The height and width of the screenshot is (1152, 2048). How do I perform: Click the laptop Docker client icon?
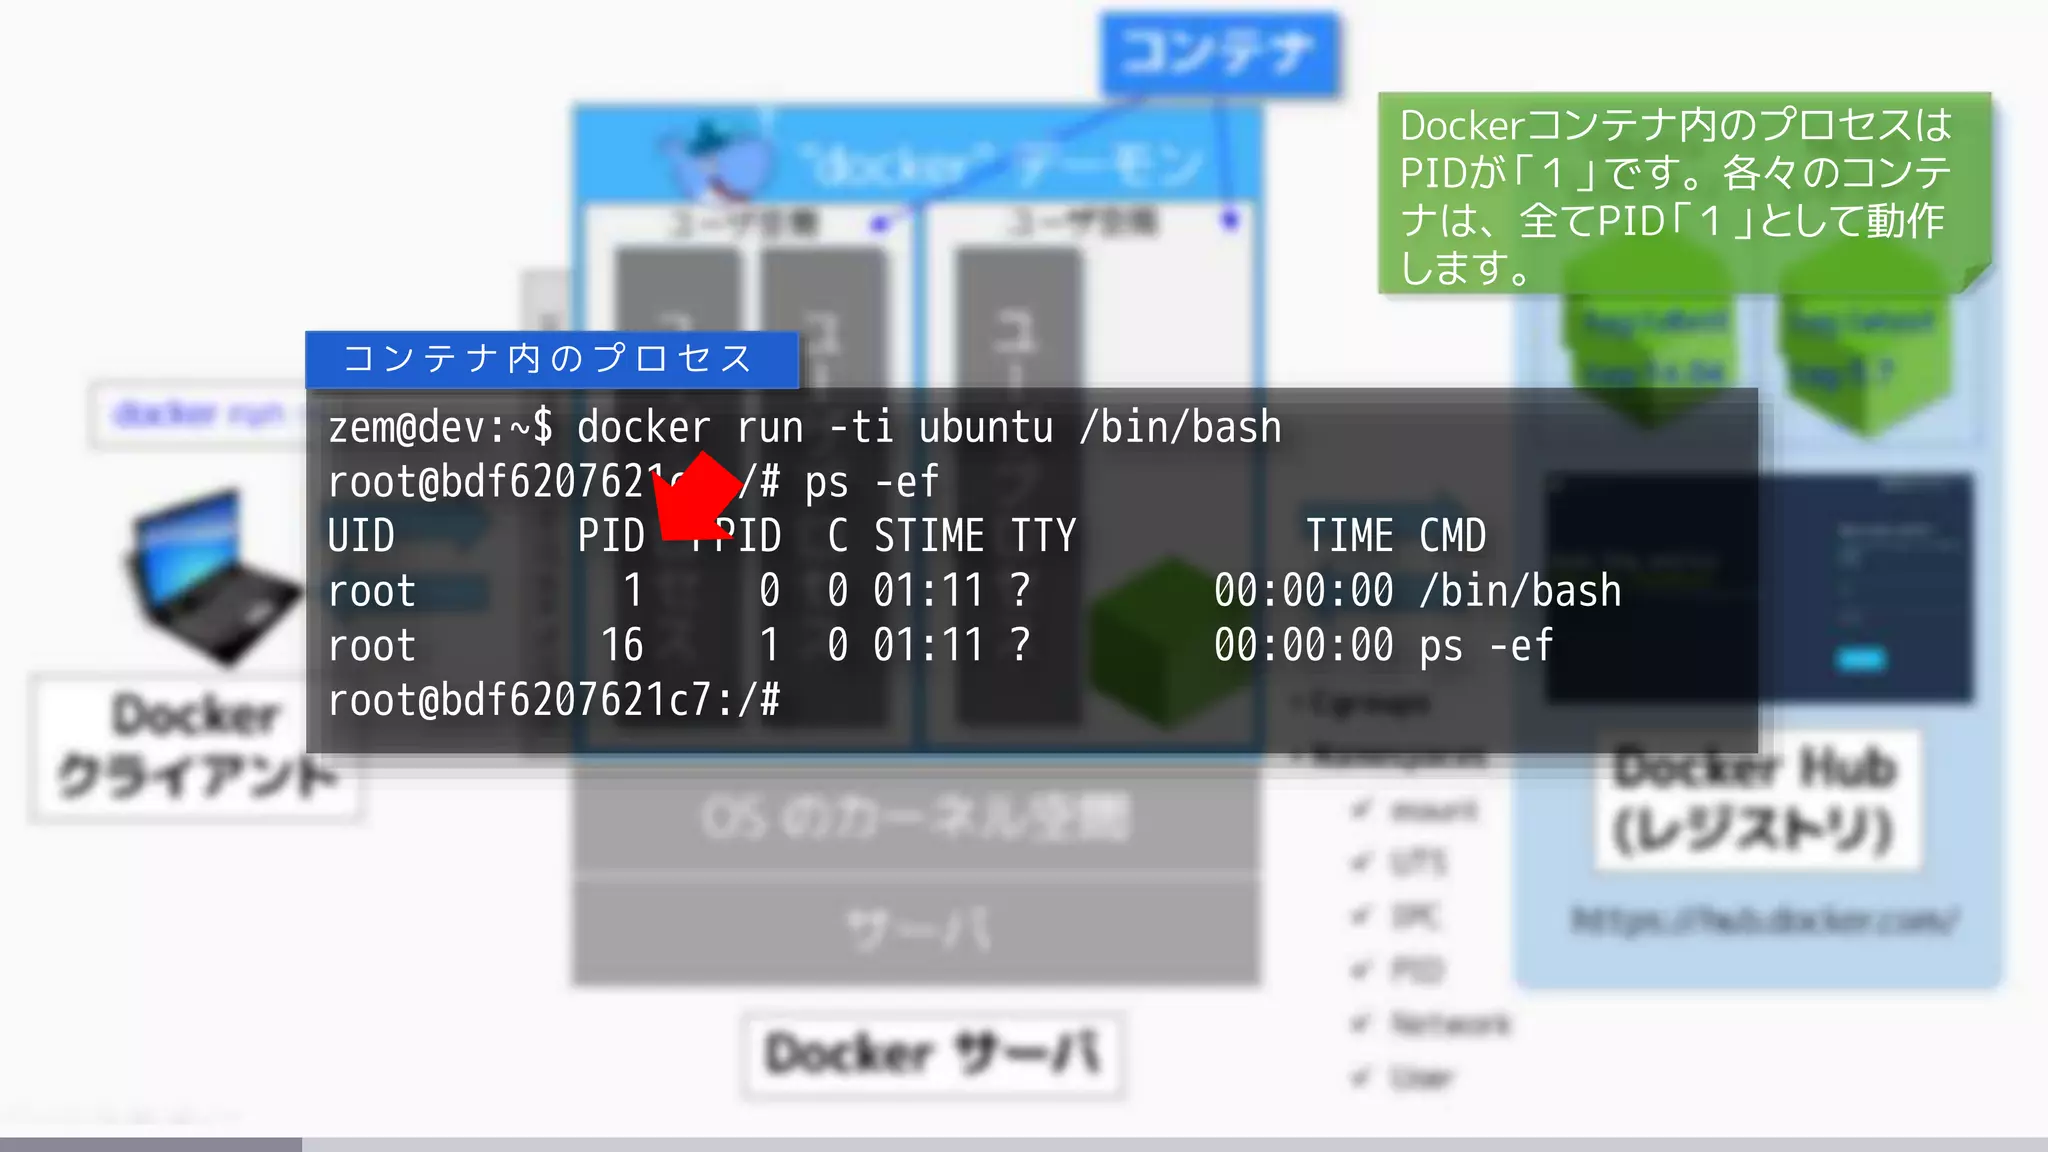tap(212, 578)
